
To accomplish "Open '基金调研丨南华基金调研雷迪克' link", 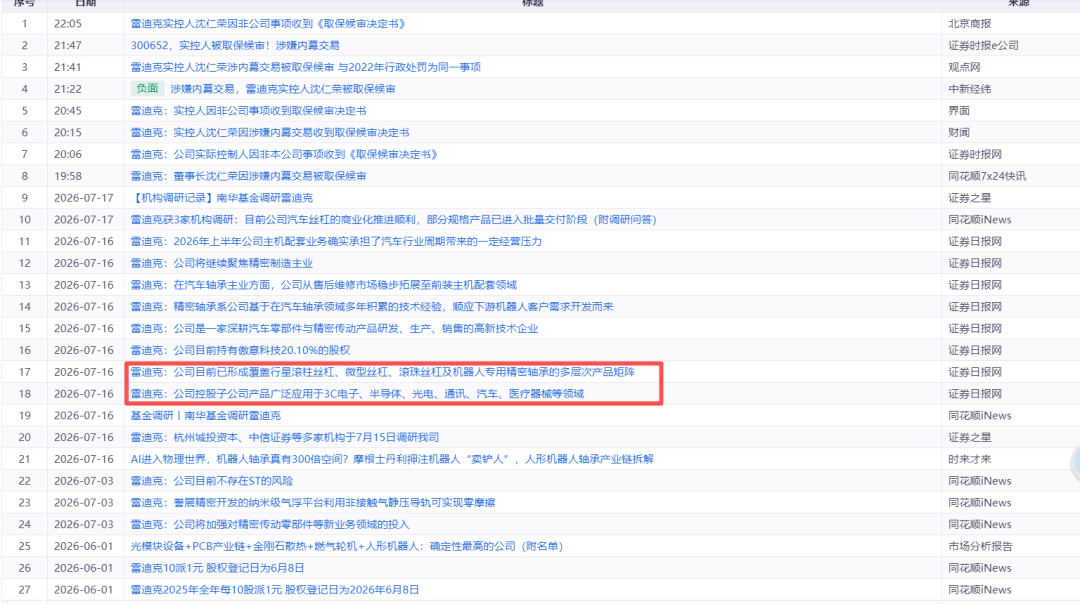I will coord(206,415).
